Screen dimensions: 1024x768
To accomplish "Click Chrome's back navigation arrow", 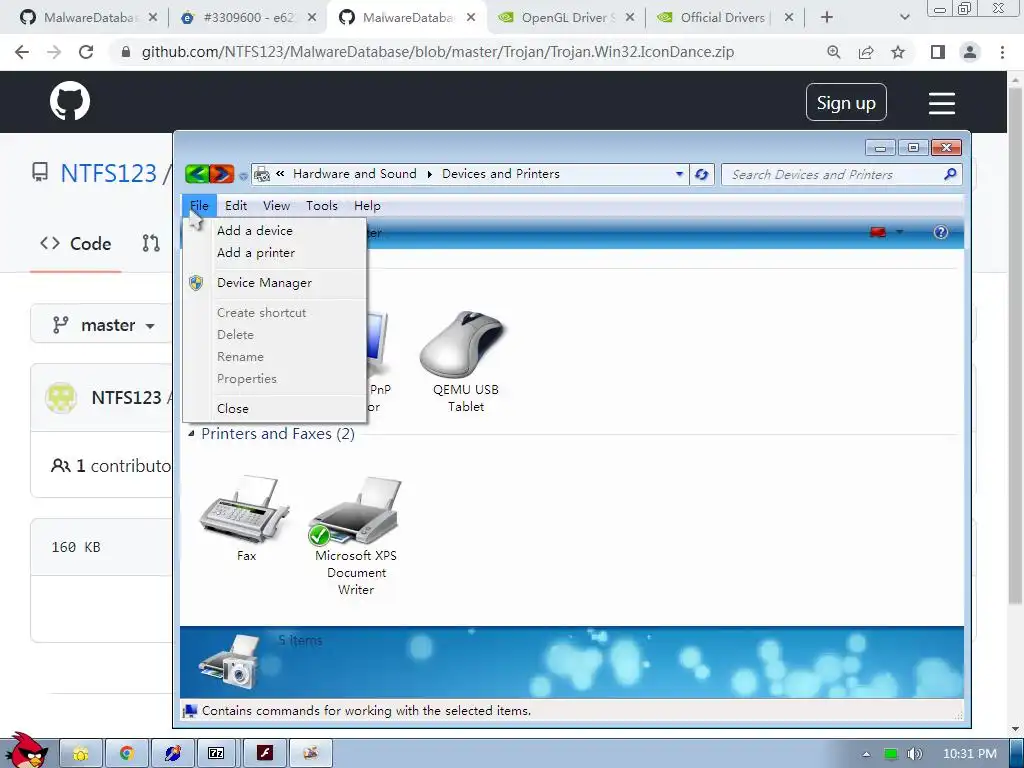I will (x=22, y=52).
